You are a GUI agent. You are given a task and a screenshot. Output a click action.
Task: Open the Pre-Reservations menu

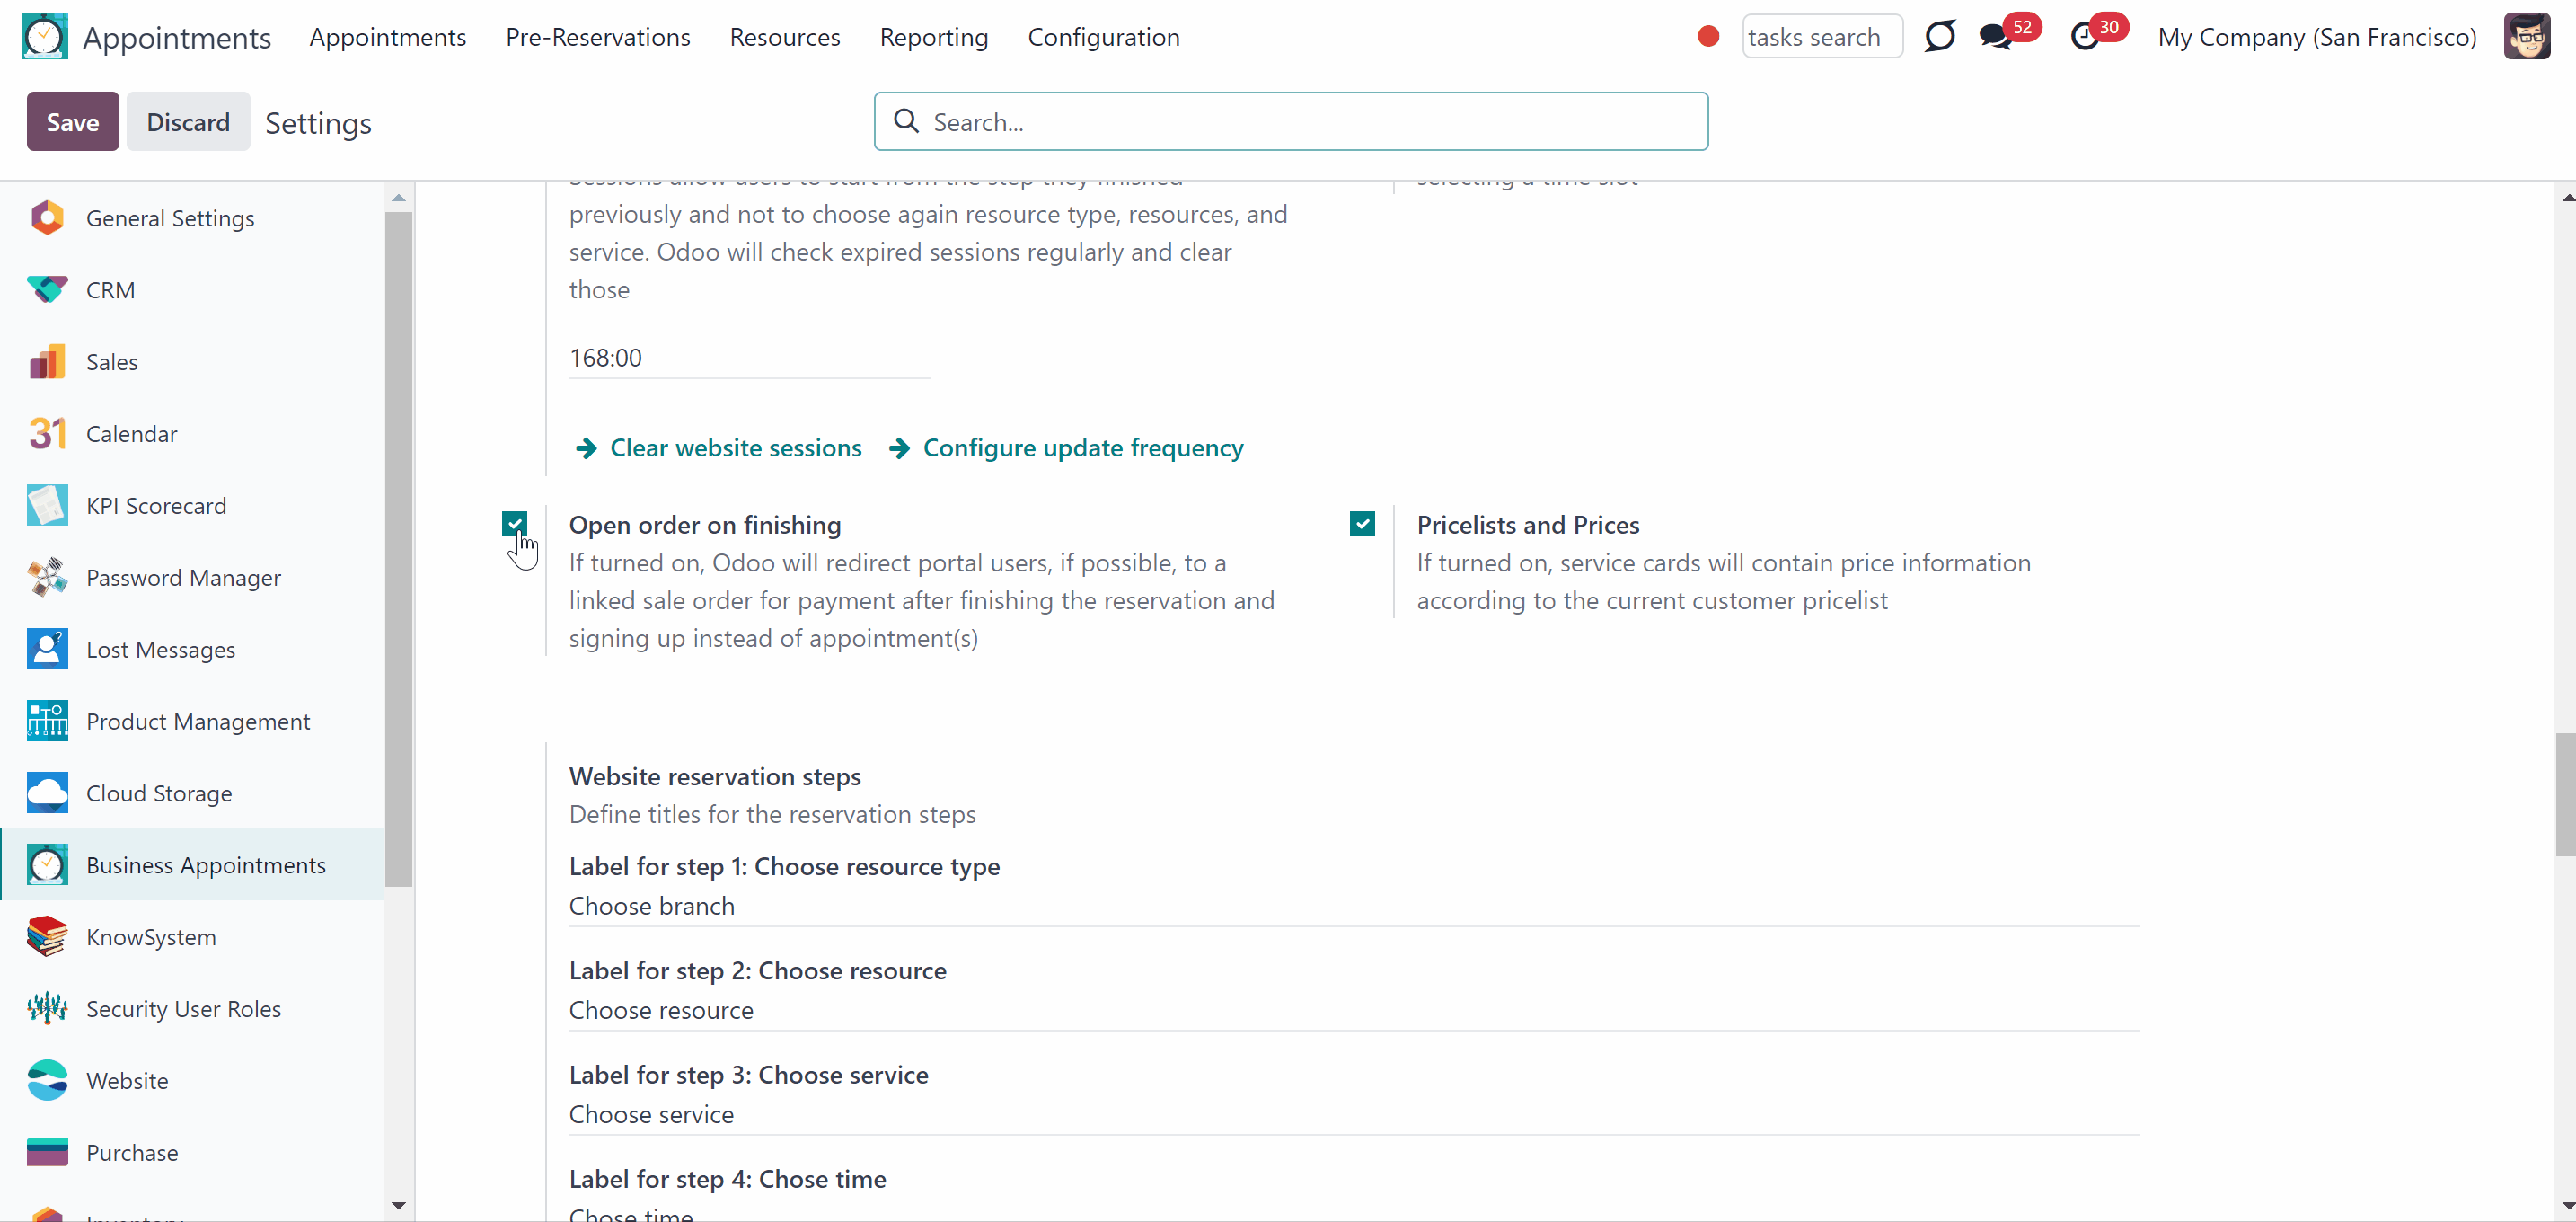[x=598, y=37]
